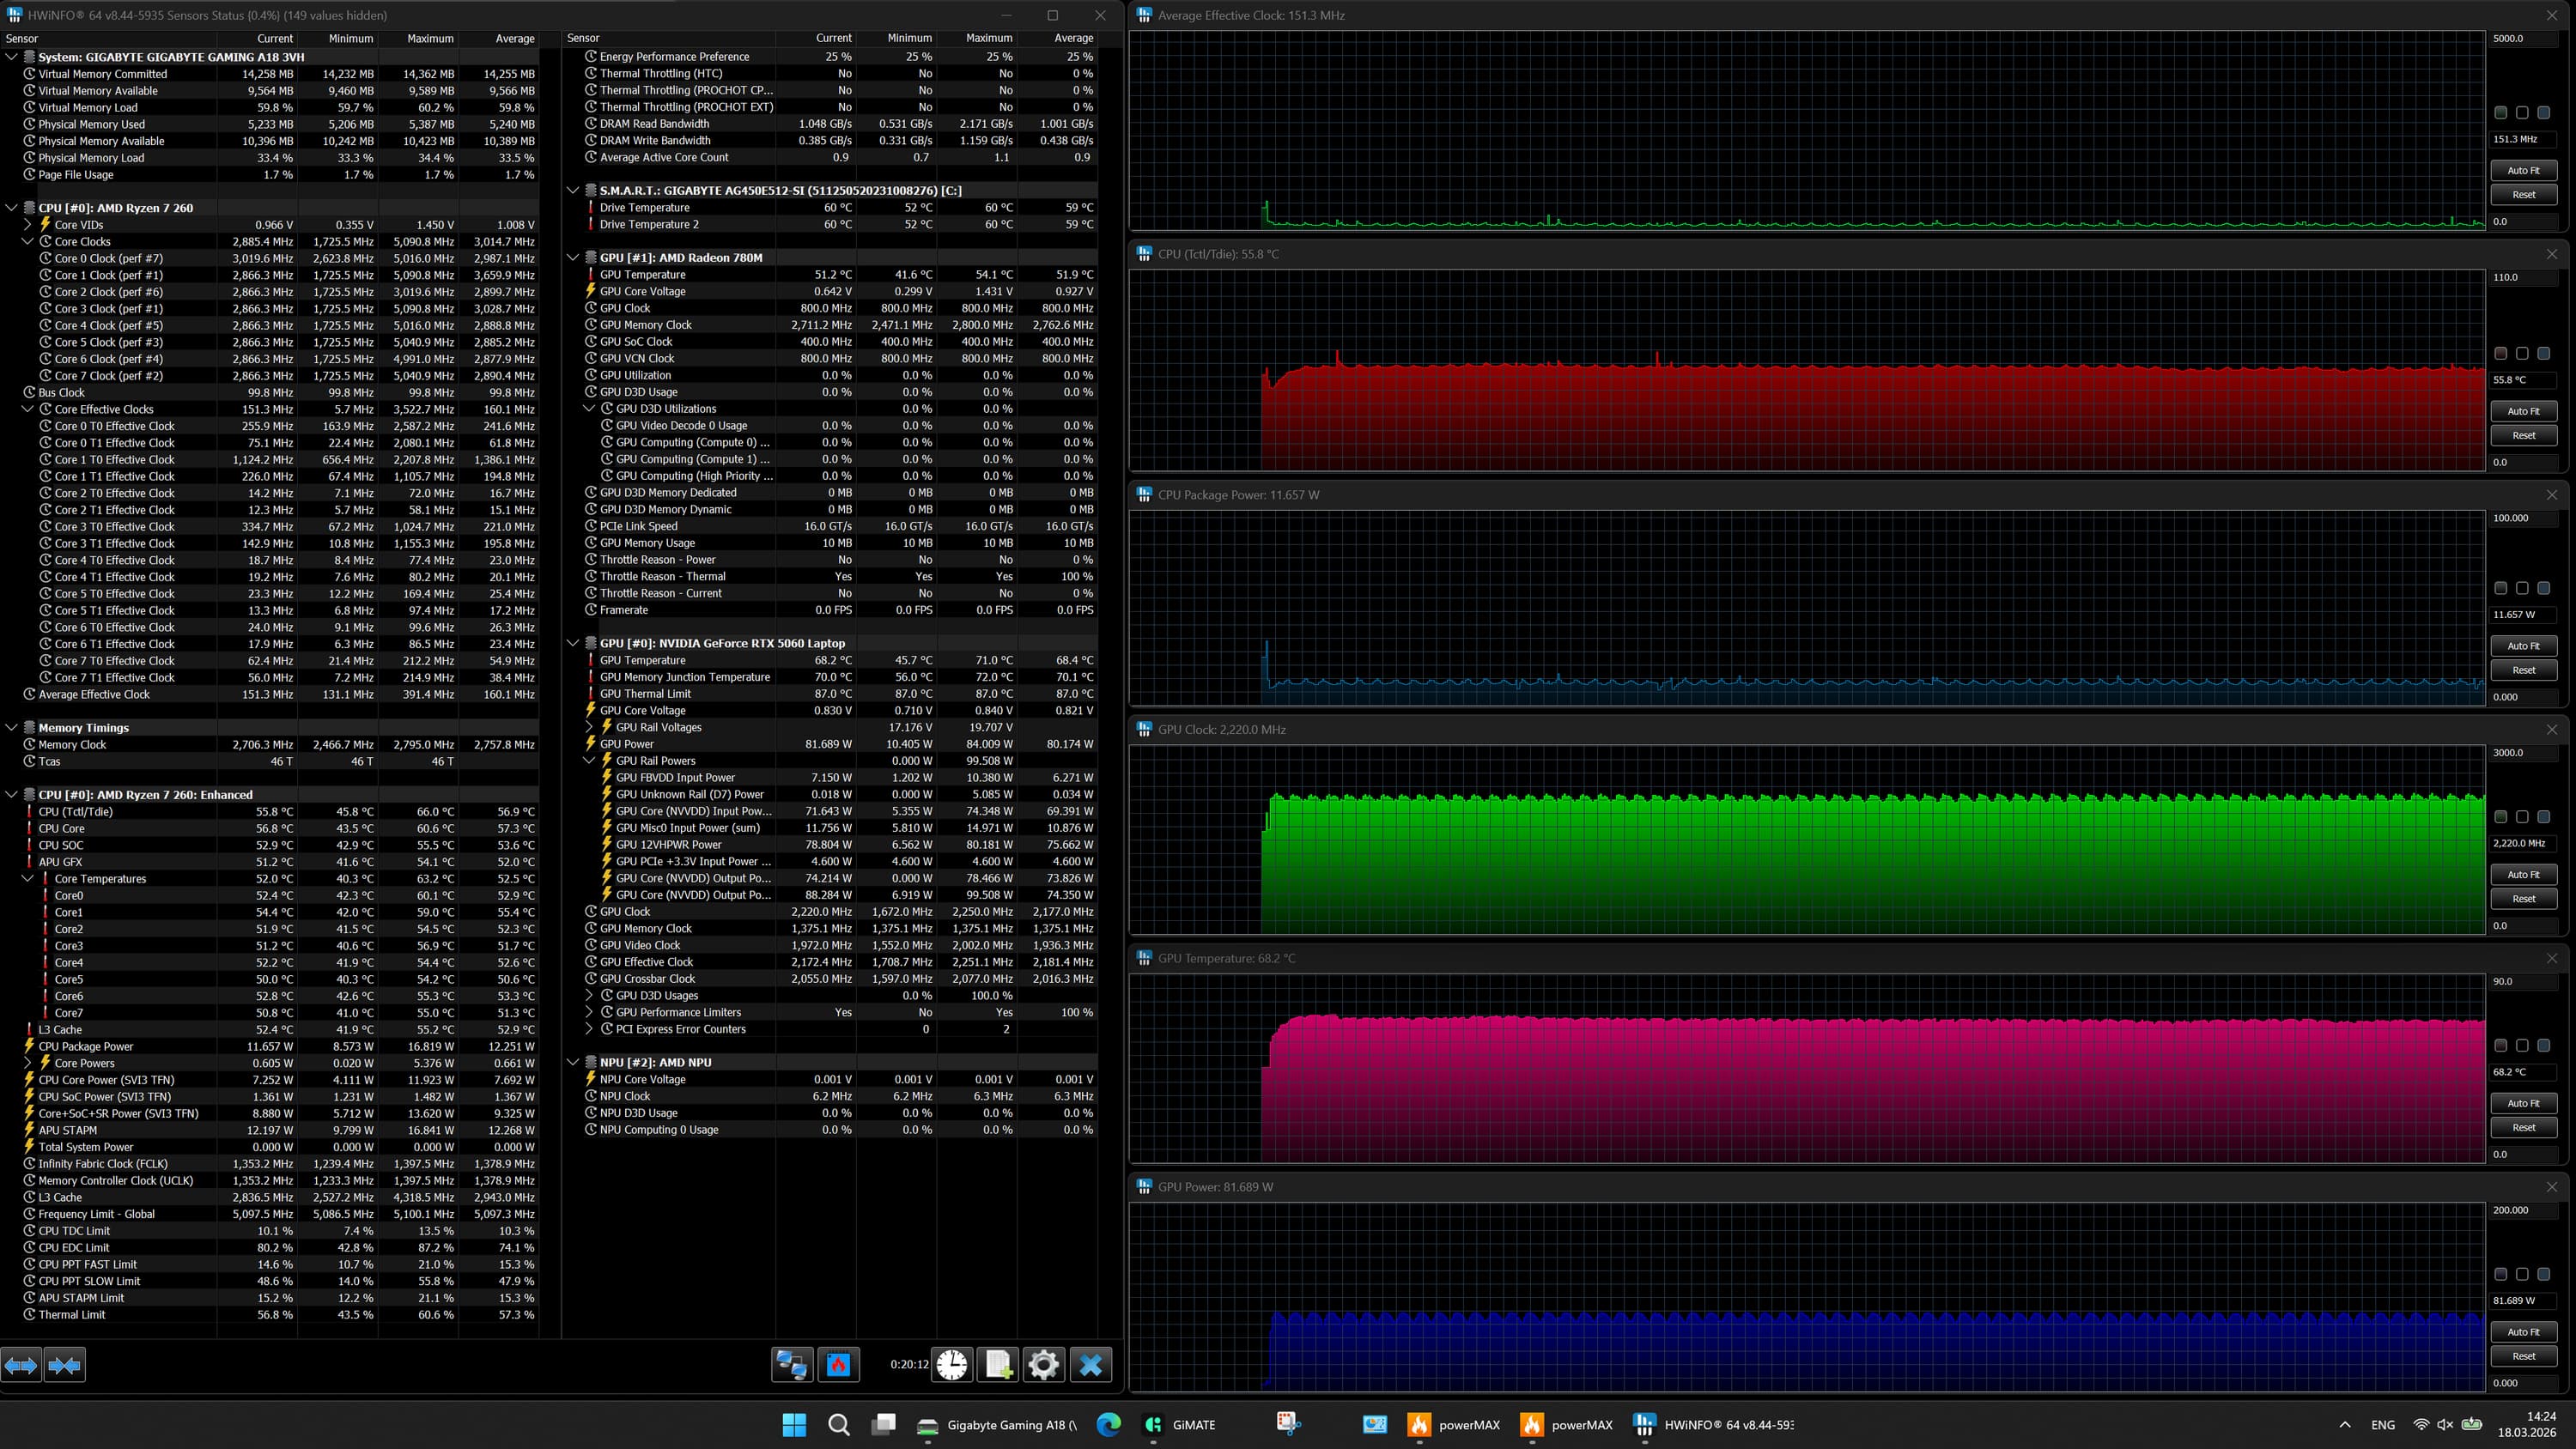Open sensor settings gear icon
The height and width of the screenshot is (1449, 2576).
pos(1043,1364)
